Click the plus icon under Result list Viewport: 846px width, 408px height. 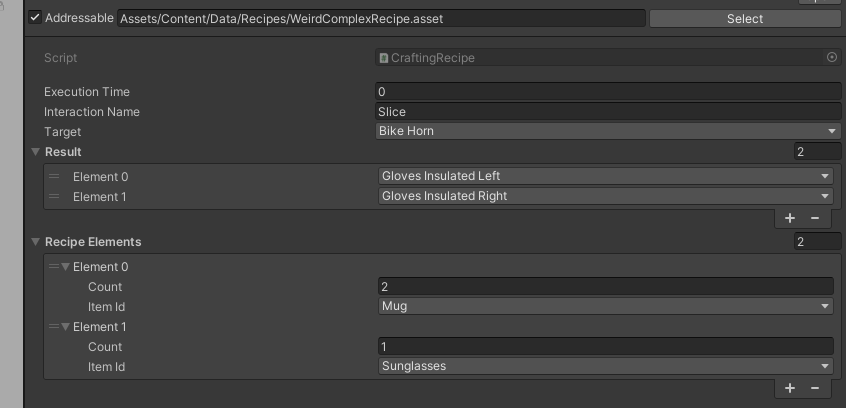[790, 218]
